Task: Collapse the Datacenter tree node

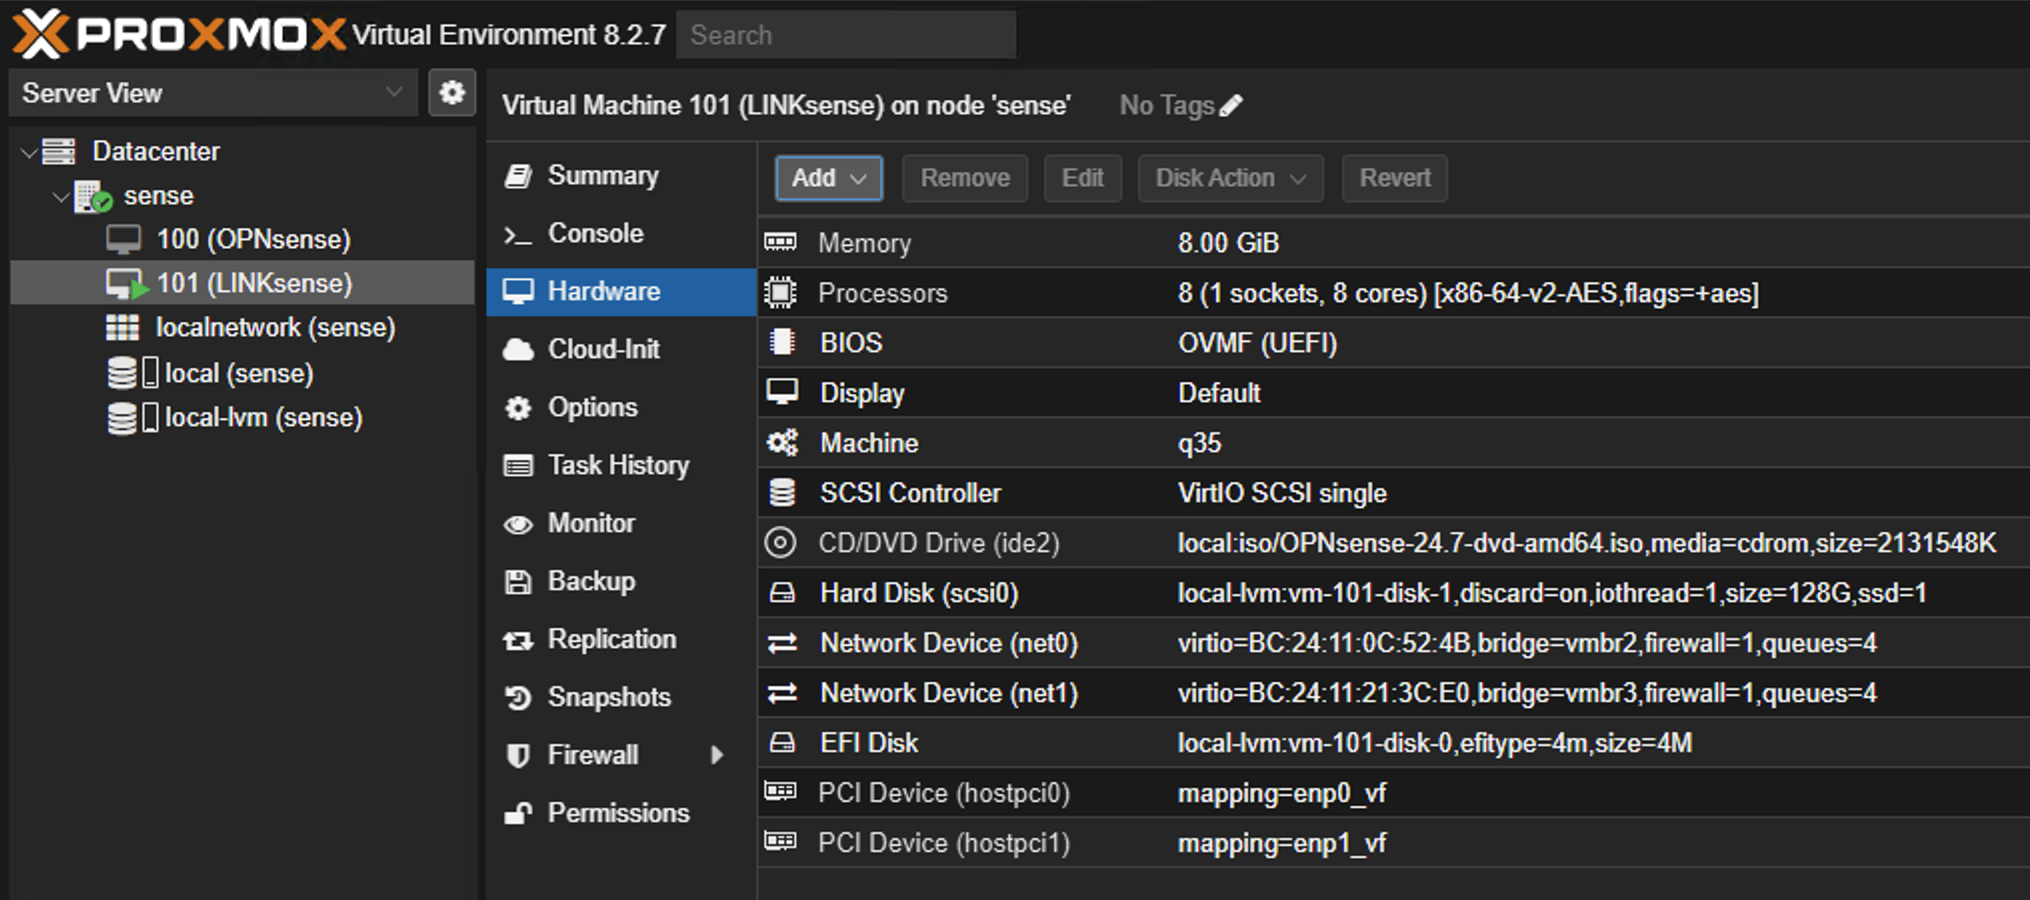Action: pyautogui.click(x=29, y=152)
